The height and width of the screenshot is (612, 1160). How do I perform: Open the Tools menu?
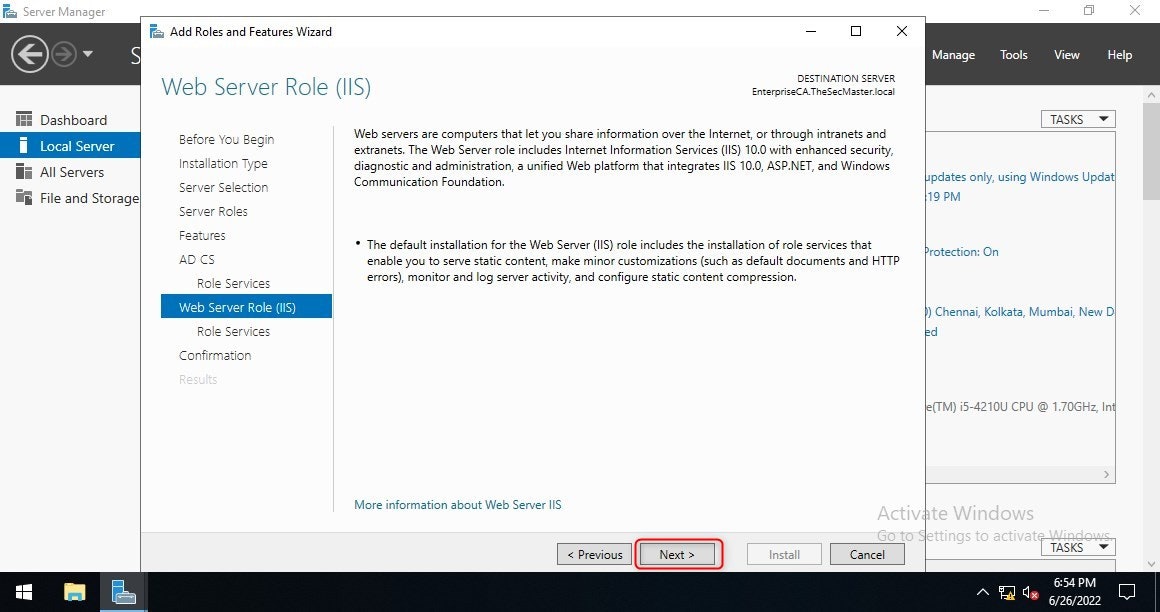1014,55
